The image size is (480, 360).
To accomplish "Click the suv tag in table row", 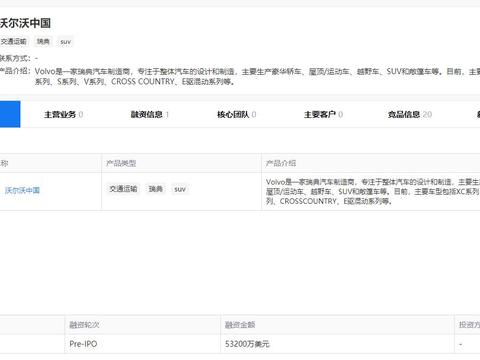I will [180, 189].
